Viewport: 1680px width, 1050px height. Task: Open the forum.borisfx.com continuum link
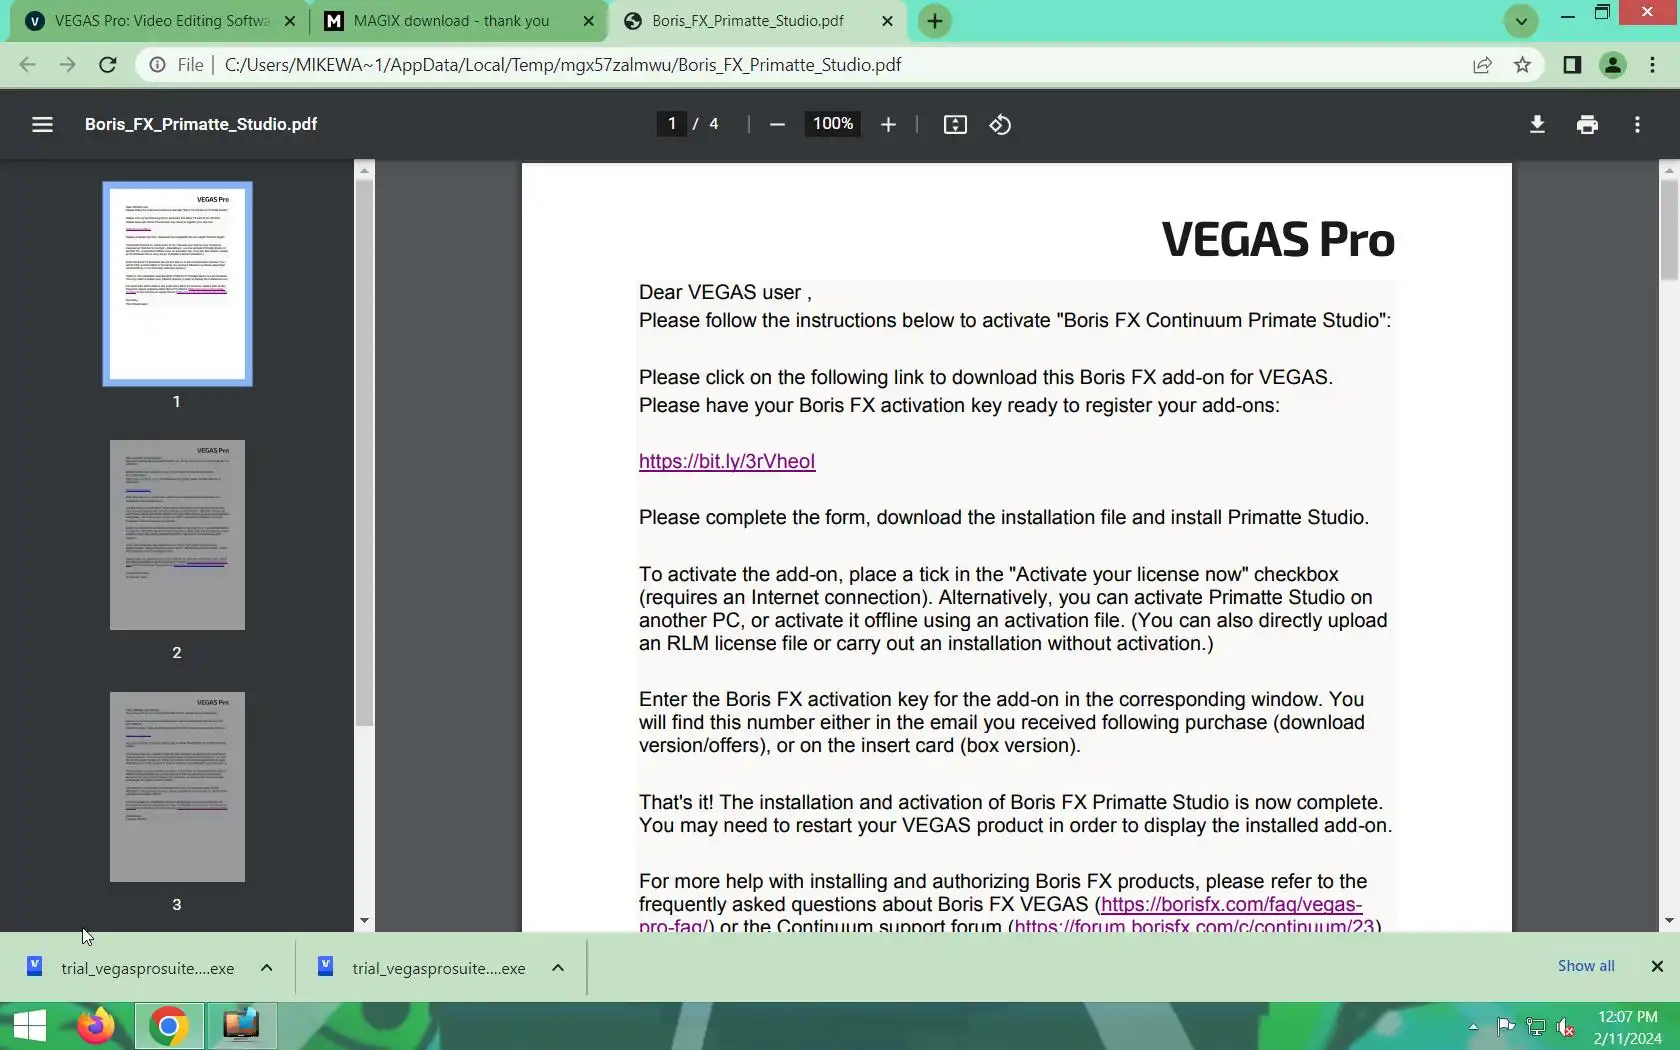tap(1195, 926)
